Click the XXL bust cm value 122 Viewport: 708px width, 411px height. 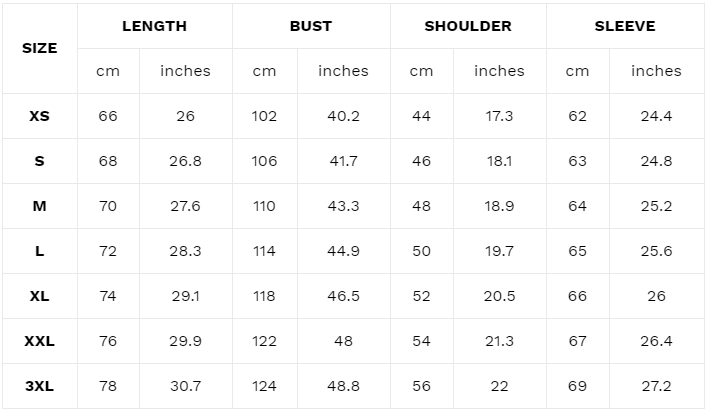click(264, 341)
